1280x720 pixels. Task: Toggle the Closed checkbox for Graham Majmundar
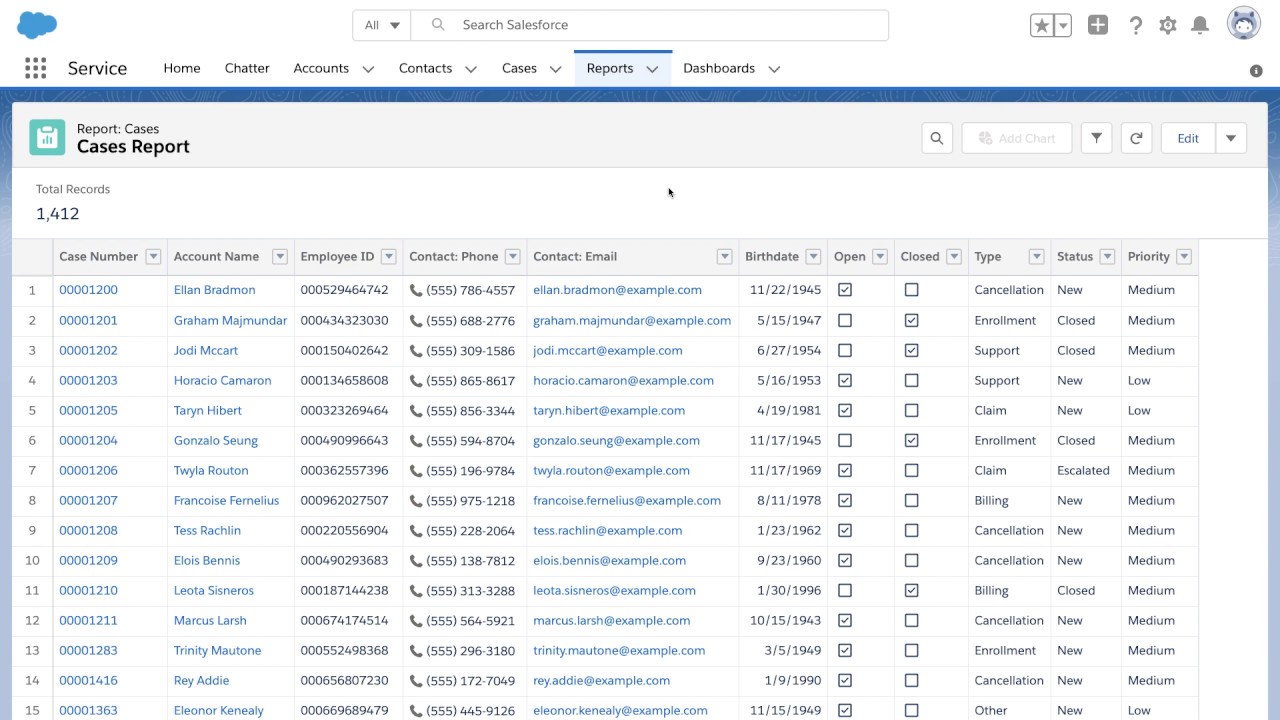coord(911,320)
